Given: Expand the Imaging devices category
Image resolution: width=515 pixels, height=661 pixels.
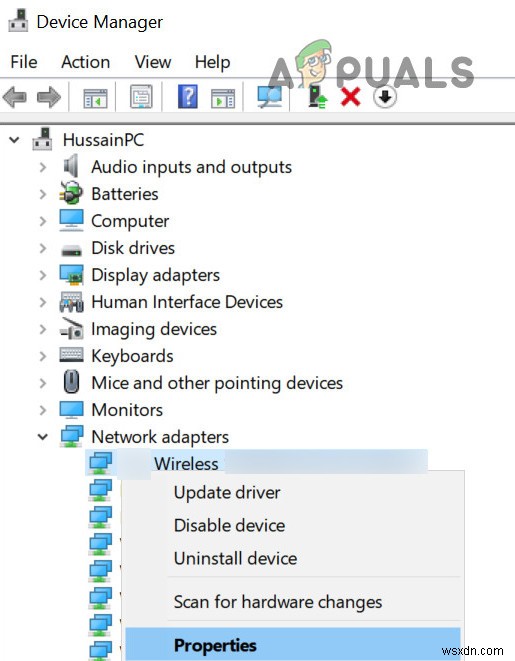Looking at the screenshot, I should 43,329.
